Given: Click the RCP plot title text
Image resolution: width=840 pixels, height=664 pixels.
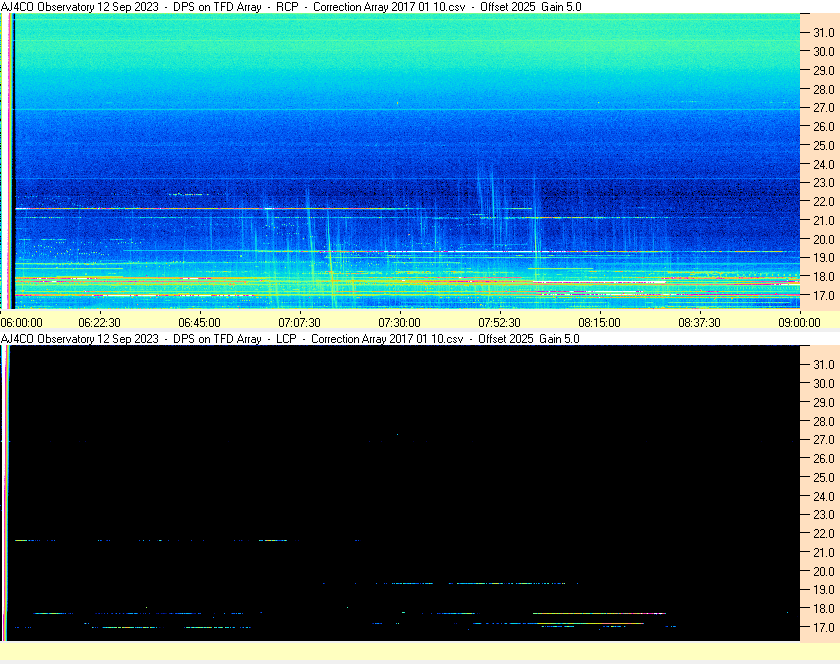Looking at the screenshot, I should click(291, 7).
